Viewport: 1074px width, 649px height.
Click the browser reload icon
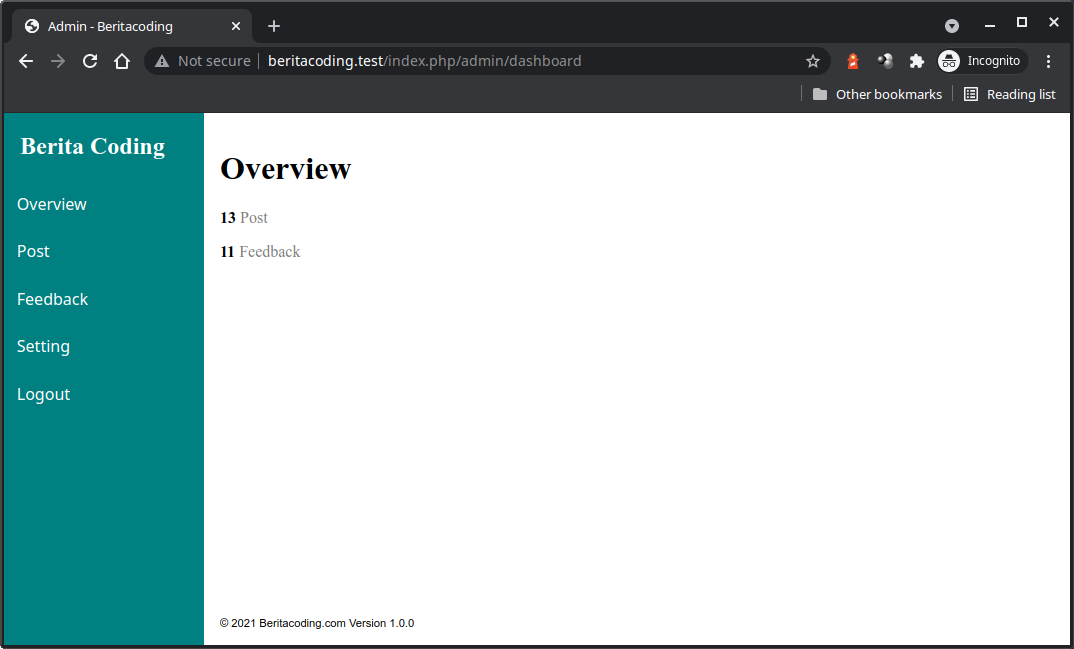coord(89,61)
